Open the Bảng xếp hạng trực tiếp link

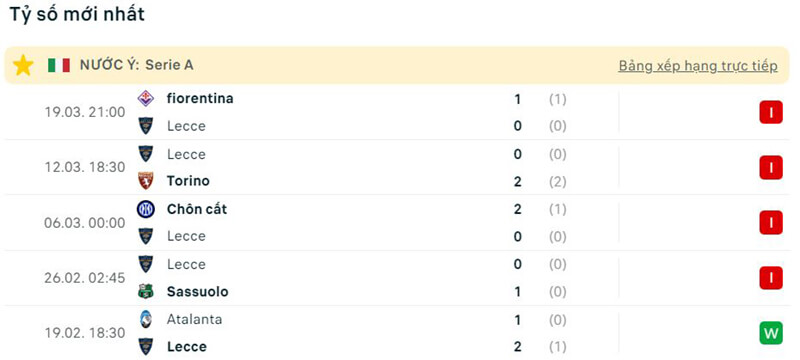click(698, 66)
